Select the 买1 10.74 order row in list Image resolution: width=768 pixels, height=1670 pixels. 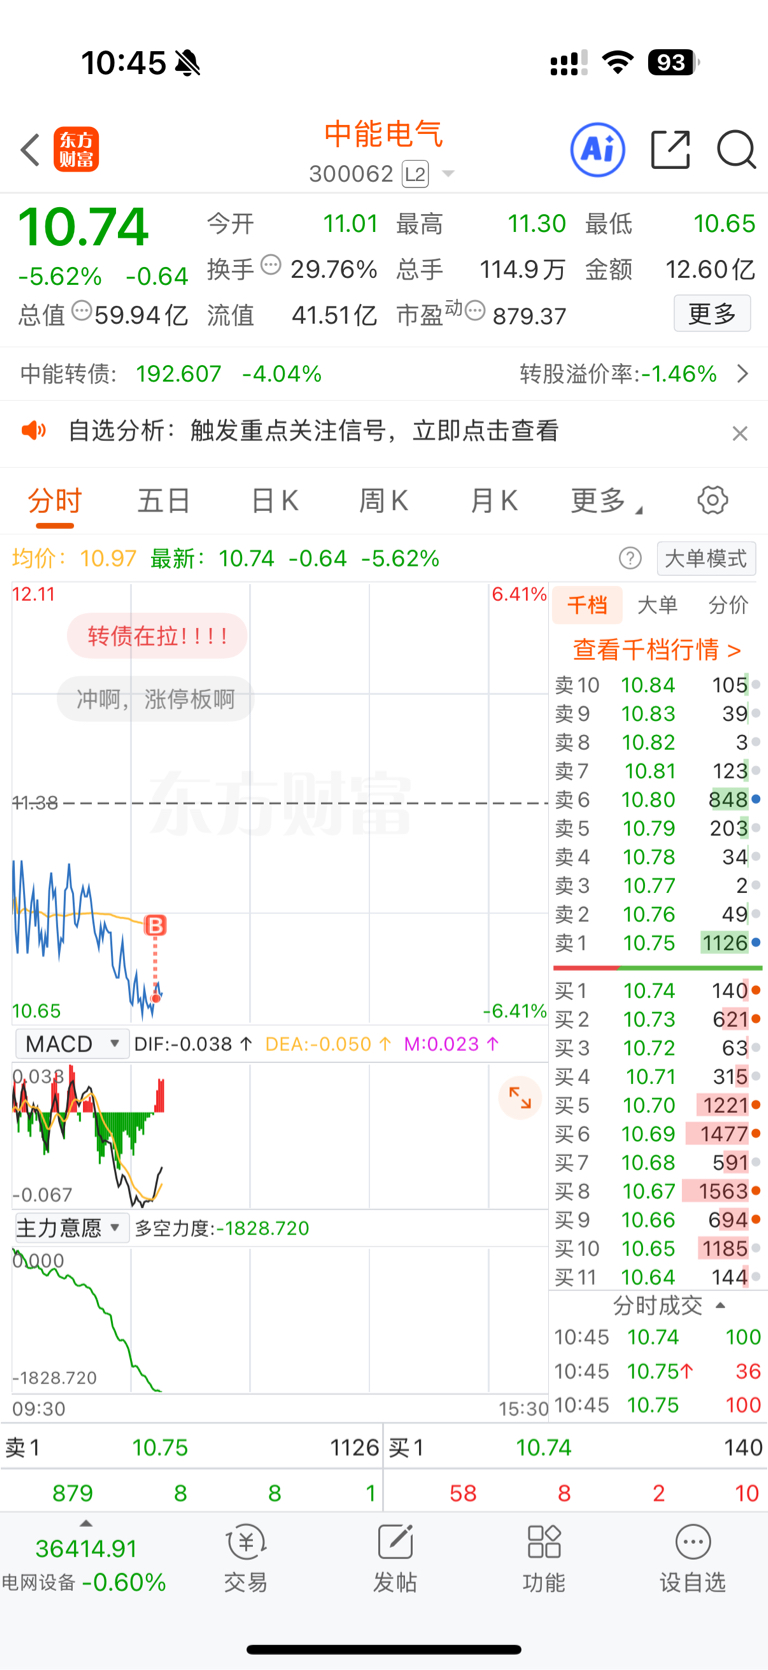pyautogui.click(x=657, y=991)
